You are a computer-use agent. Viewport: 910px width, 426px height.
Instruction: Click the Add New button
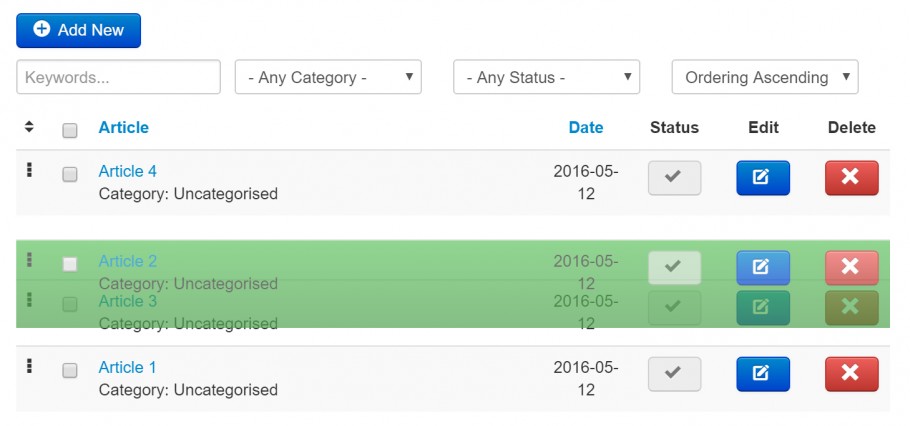coord(78,30)
